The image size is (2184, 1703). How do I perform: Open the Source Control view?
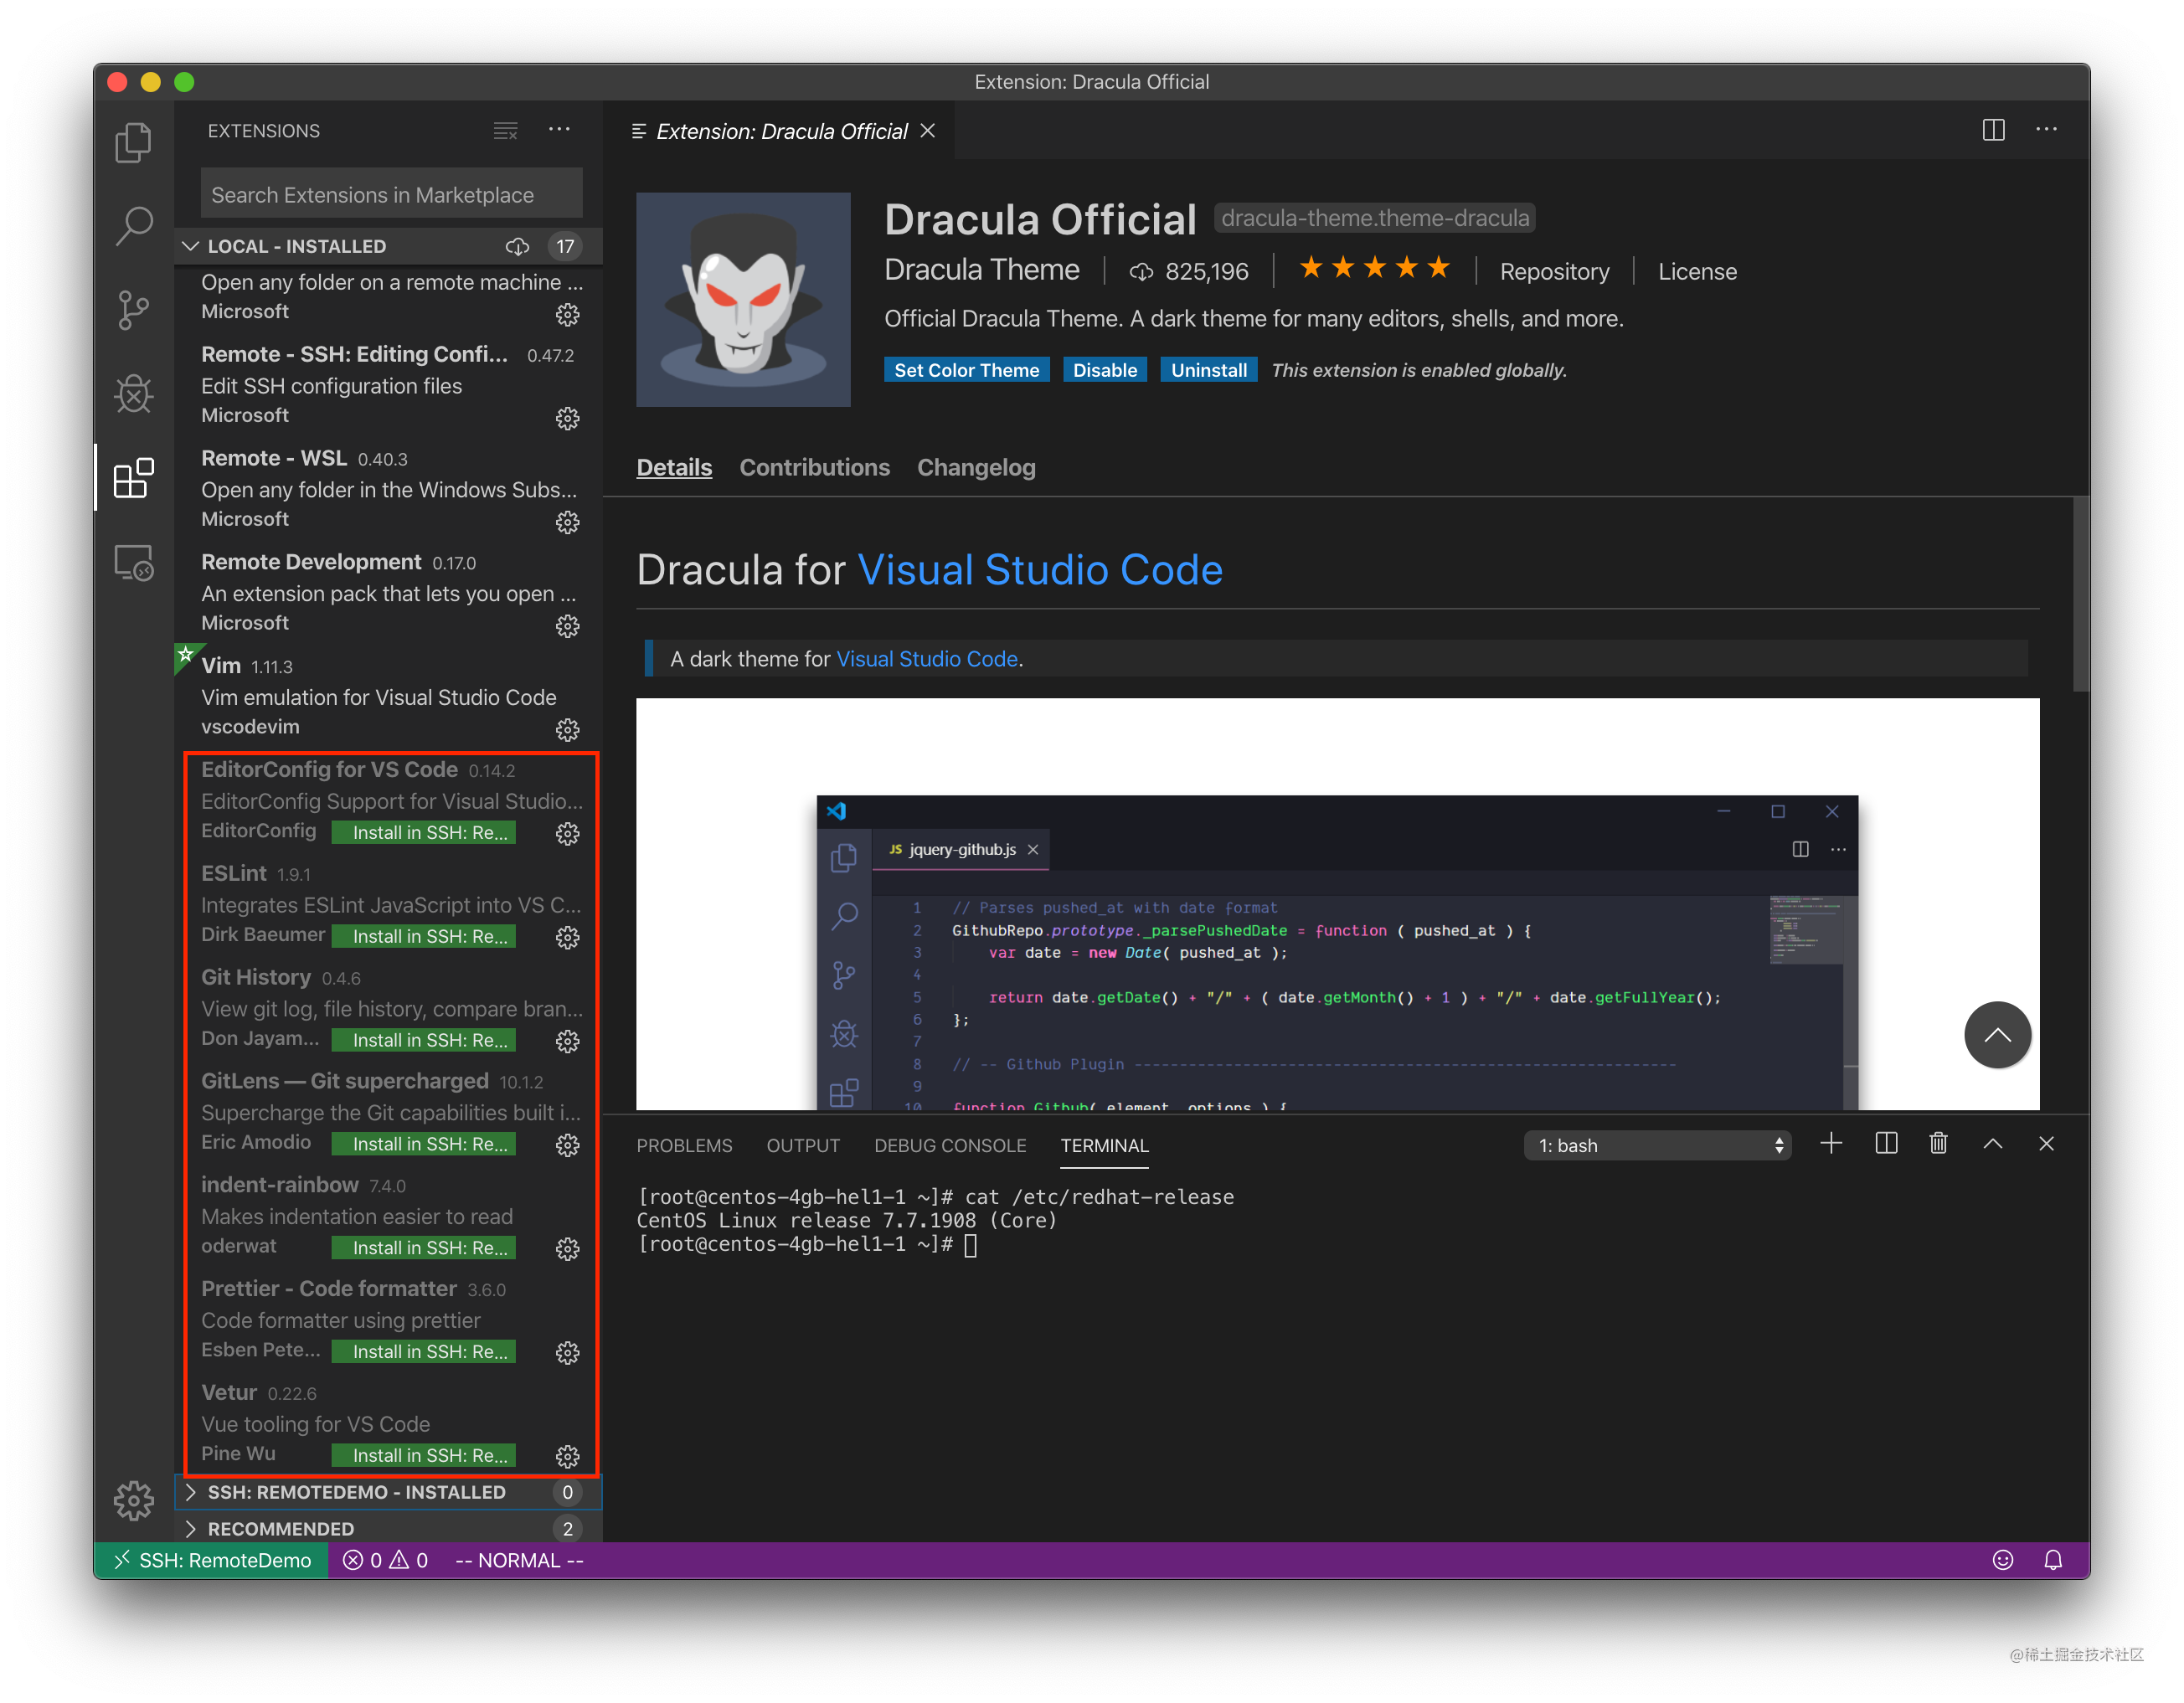click(x=134, y=310)
